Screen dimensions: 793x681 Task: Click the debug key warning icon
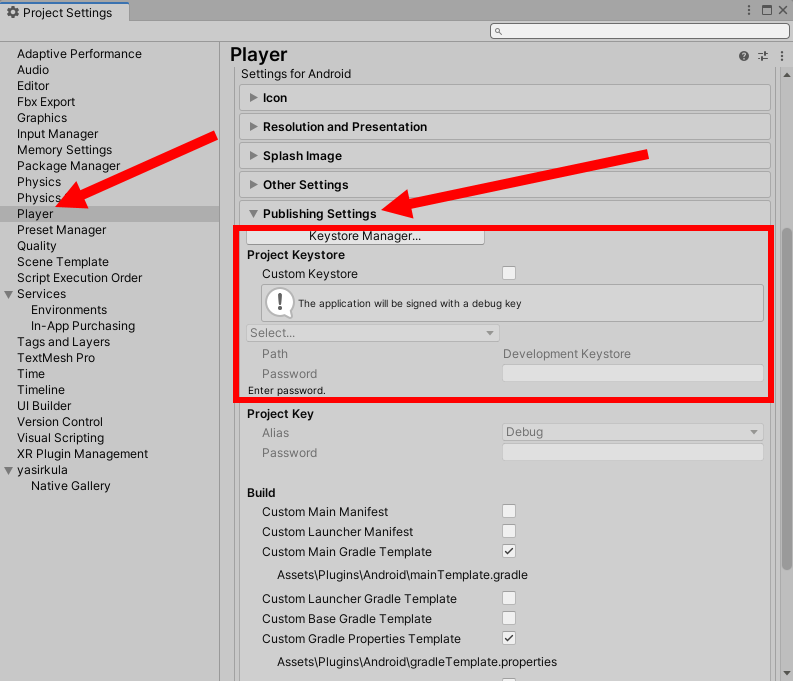(x=280, y=303)
